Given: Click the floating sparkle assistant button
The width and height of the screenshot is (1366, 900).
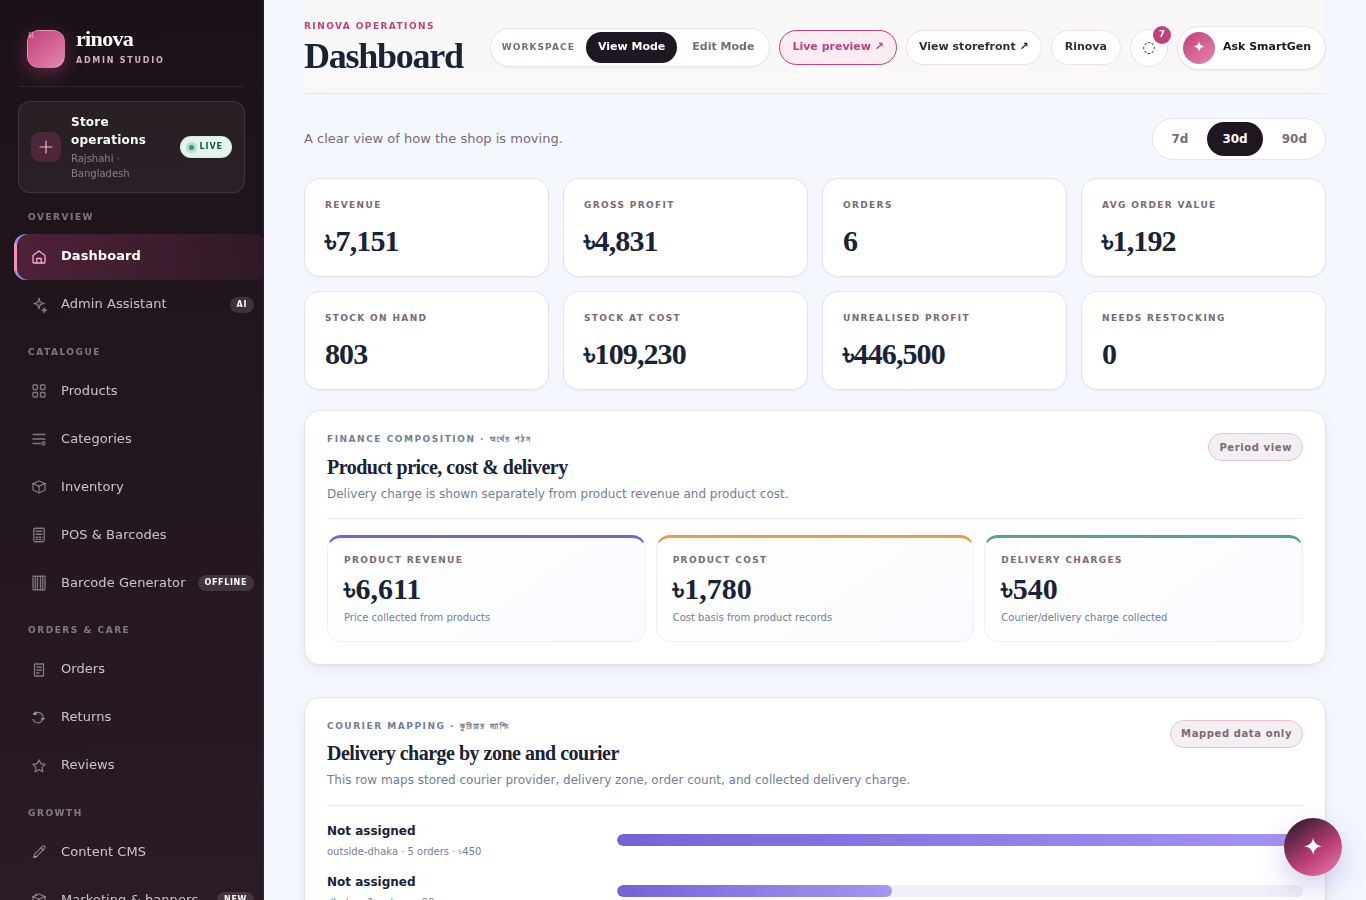Looking at the screenshot, I should [1313, 847].
